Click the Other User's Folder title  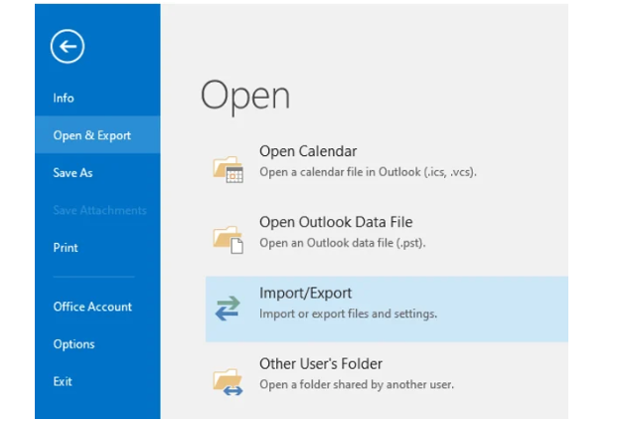tap(321, 364)
